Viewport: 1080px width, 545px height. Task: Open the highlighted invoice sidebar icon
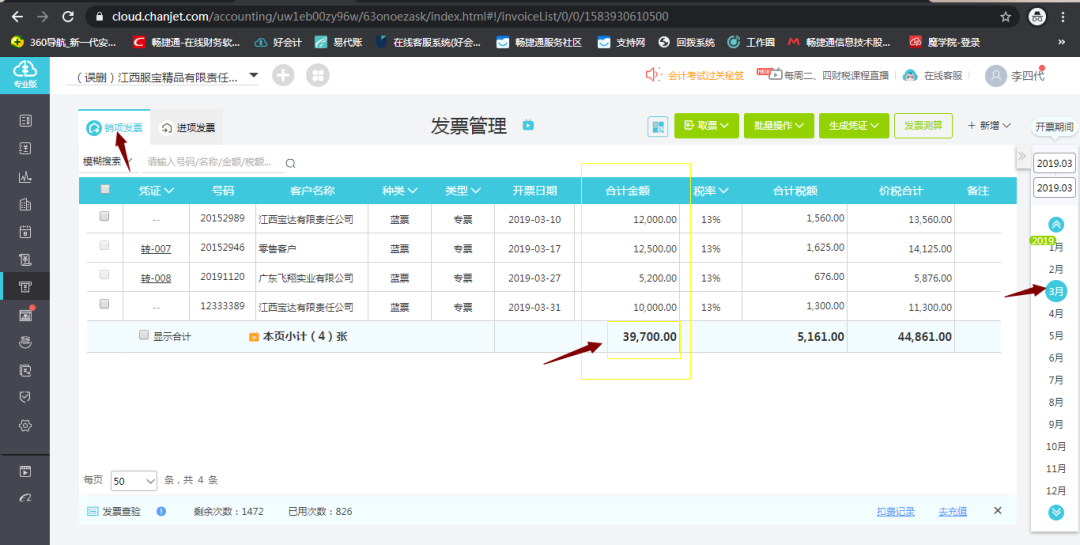(x=25, y=287)
